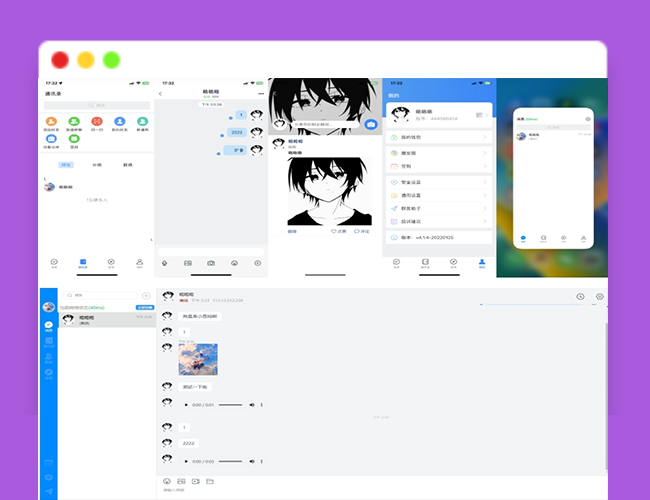Open the settings gear in desktop chat header
650x500 pixels.
tap(599, 297)
